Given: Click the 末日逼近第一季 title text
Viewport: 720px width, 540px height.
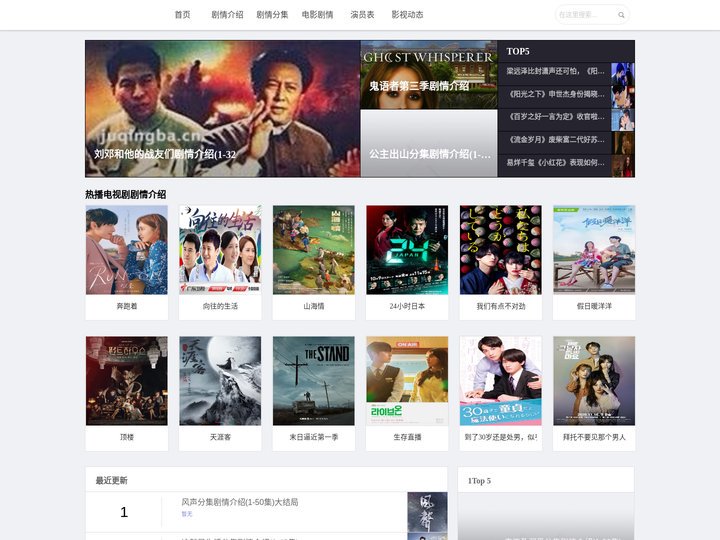Looking at the screenshot, I should pos(314,437).
